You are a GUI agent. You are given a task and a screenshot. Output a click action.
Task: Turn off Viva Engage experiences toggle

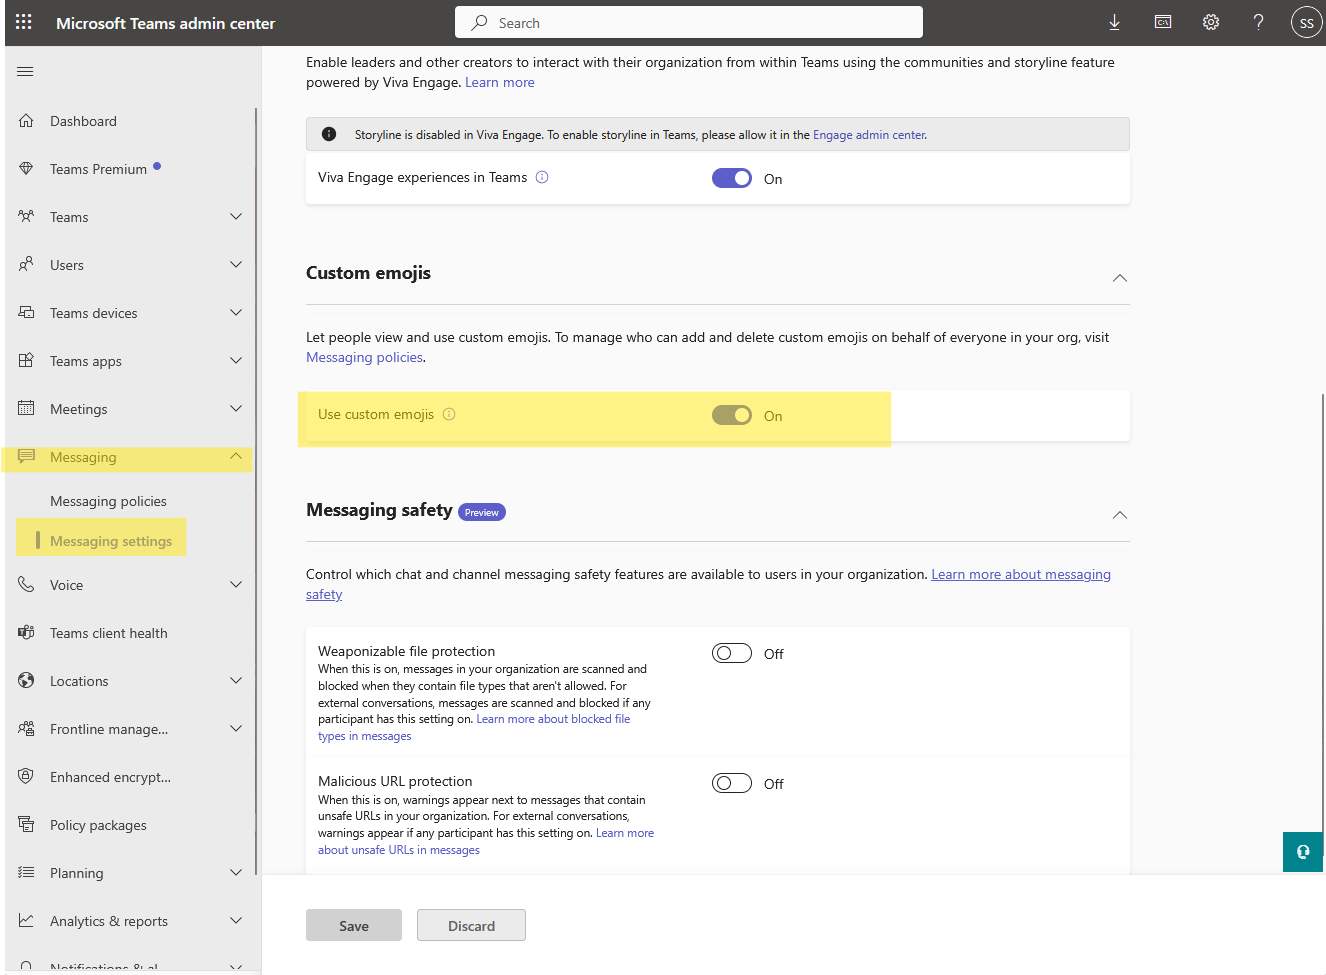(731, 178)
